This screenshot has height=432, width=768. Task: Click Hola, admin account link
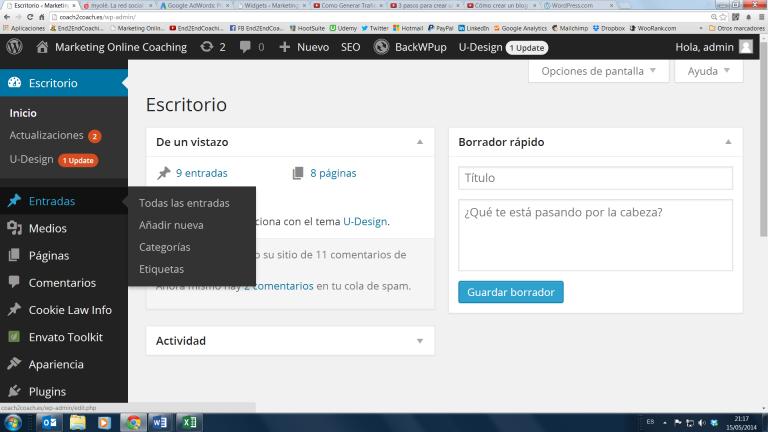pos(704,47)
